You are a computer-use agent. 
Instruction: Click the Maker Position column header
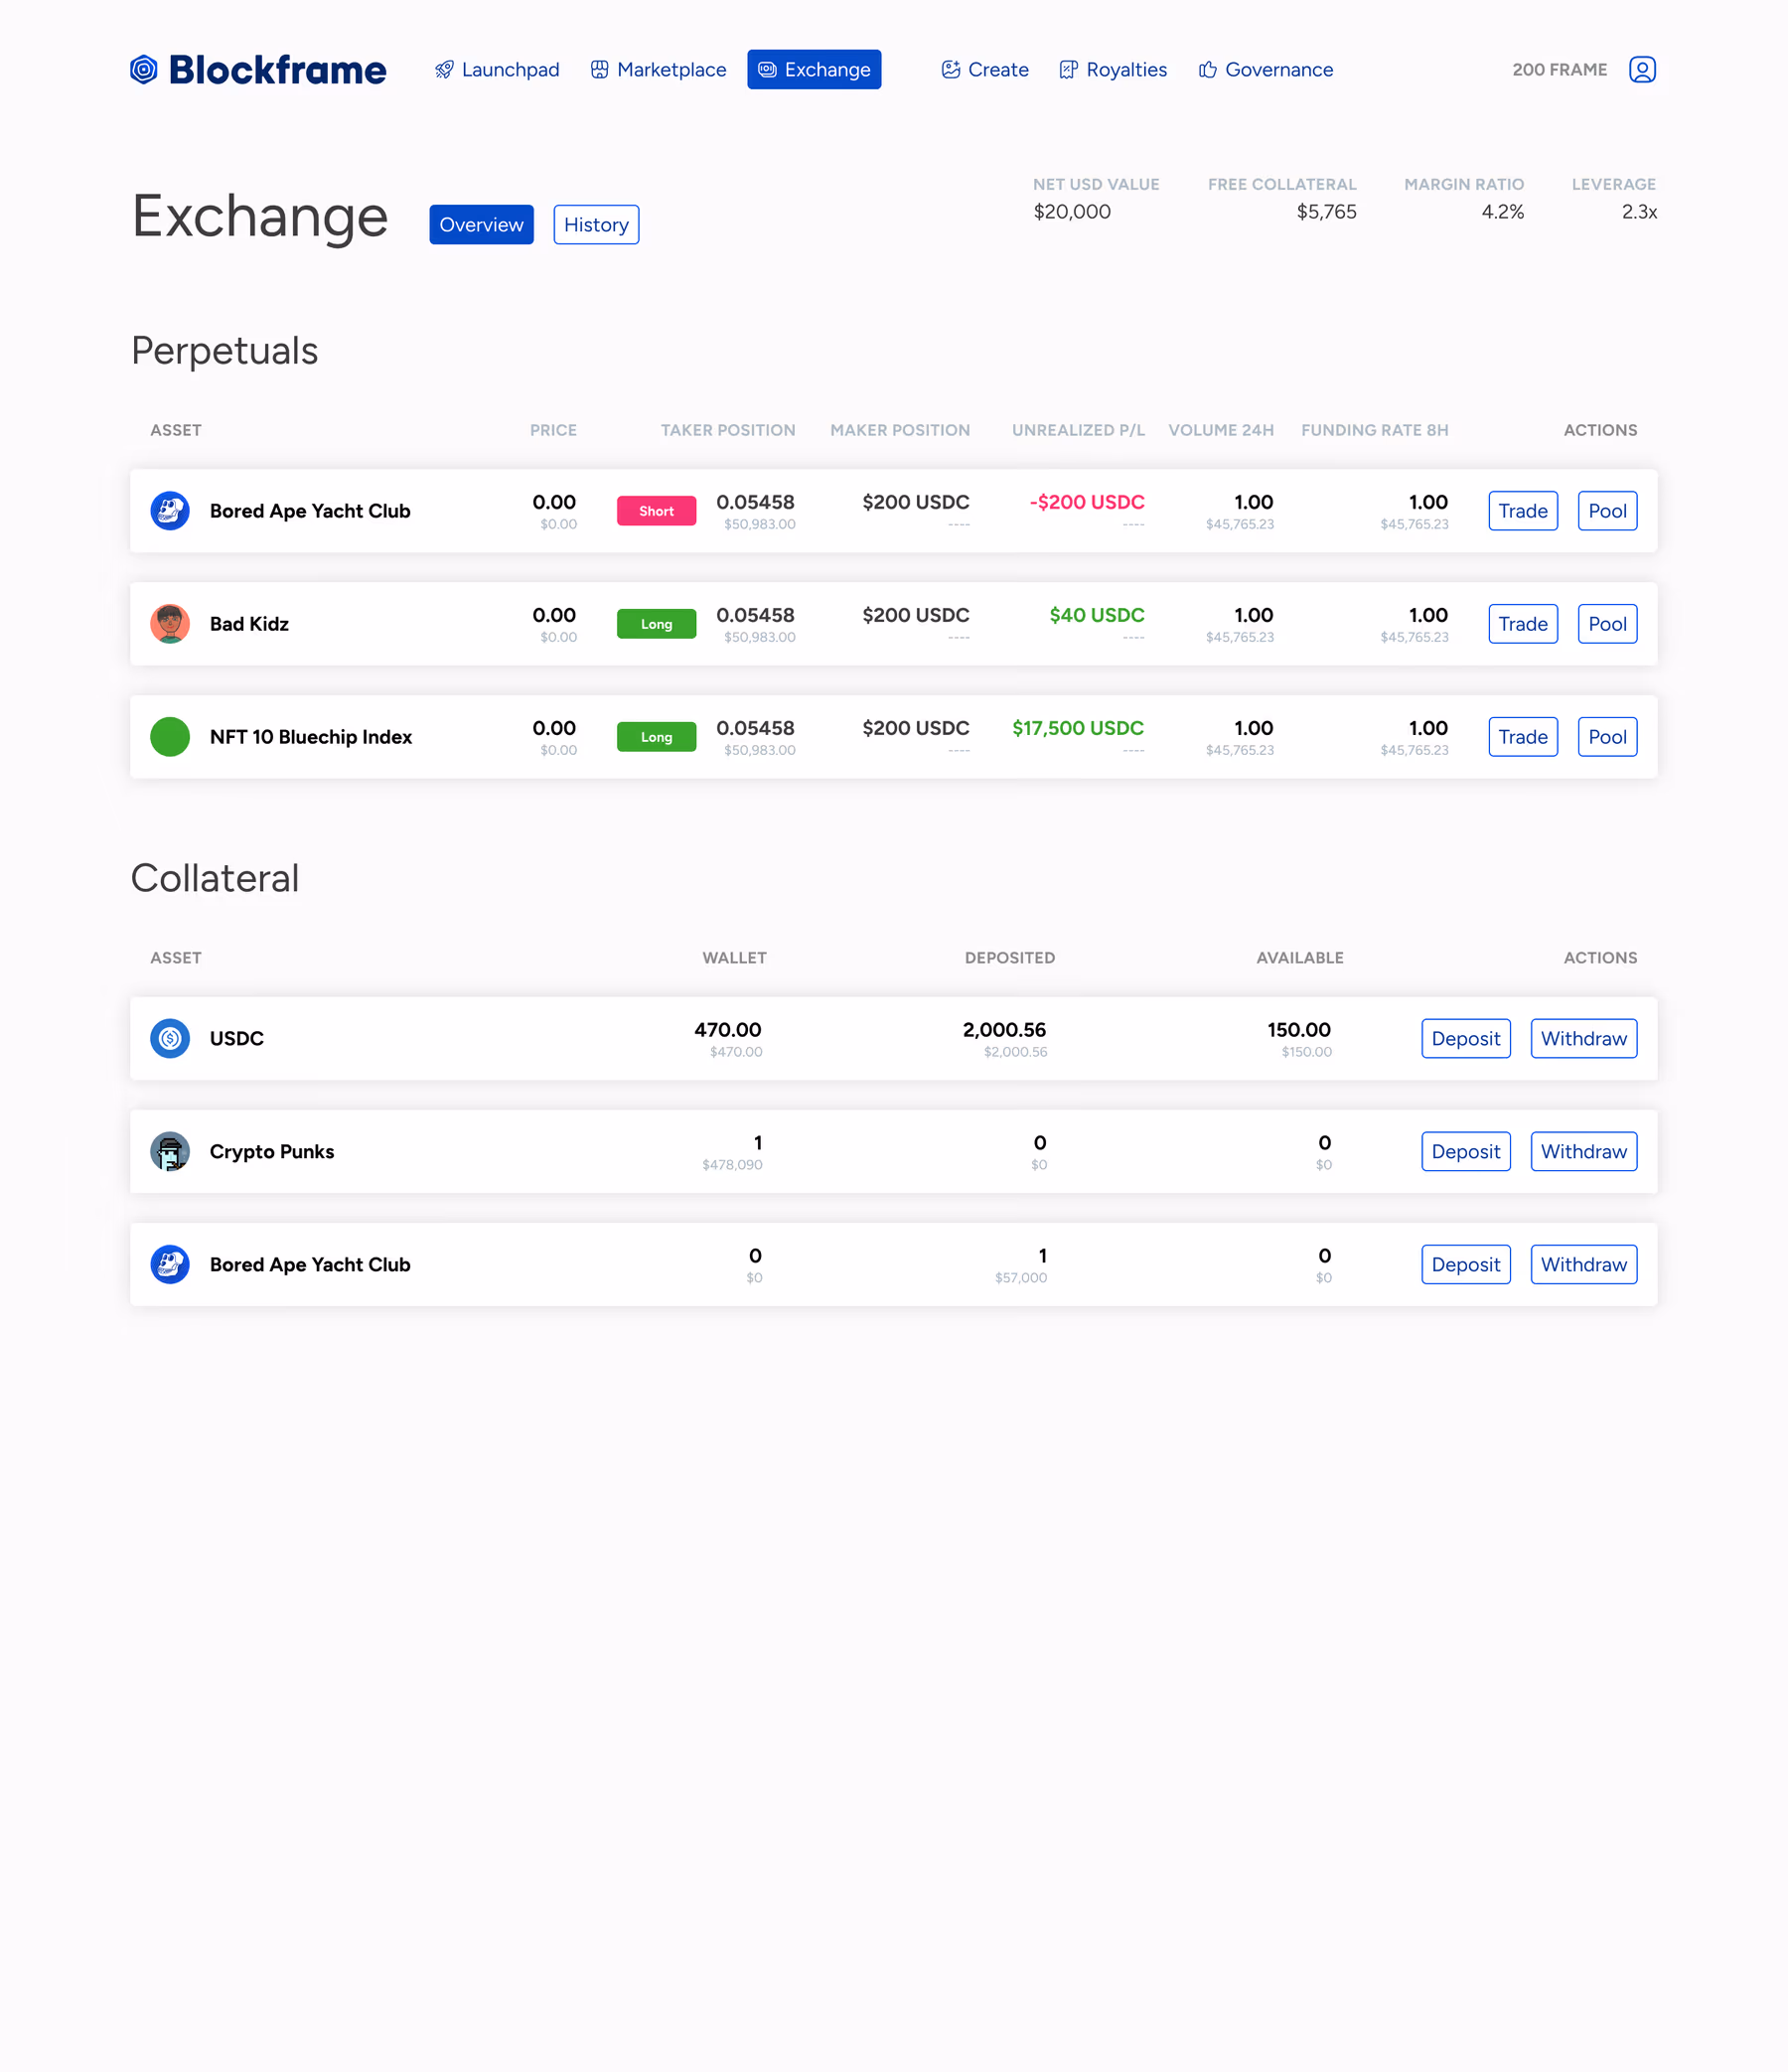[x=900, y=429]
